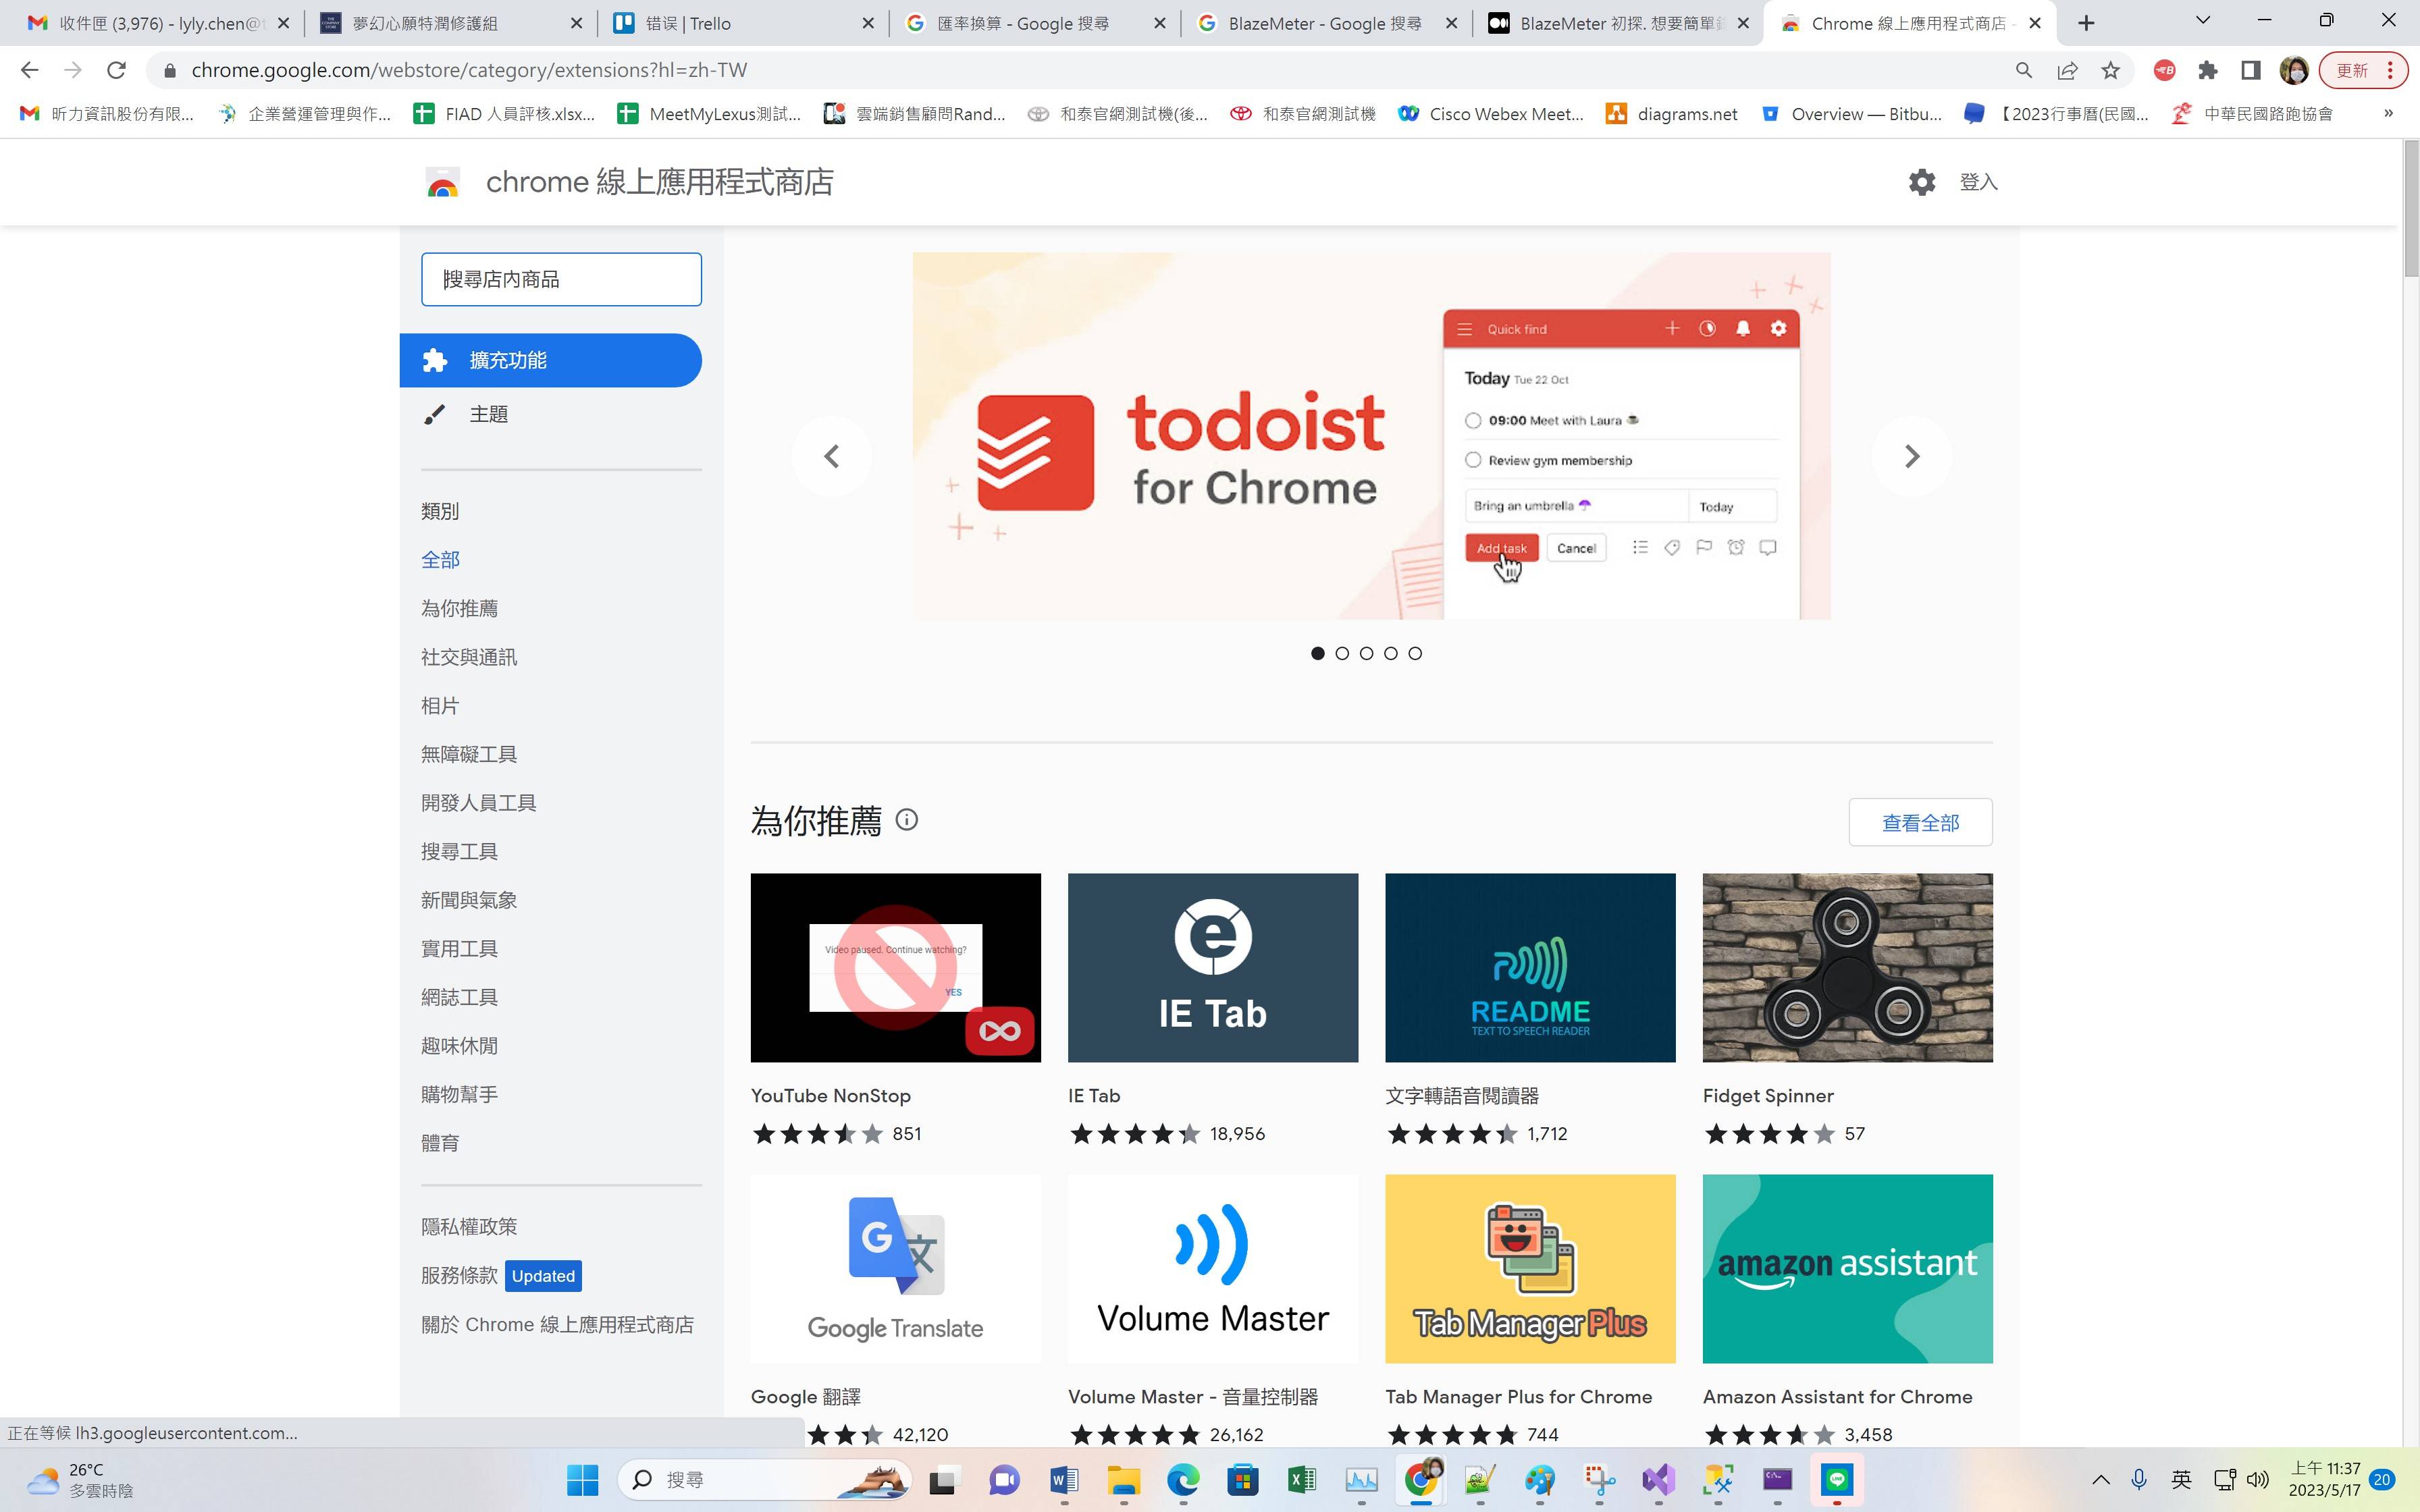This screenshot has width=2420, height=1512.
Task: Bookmark this page with the star icon
Action: pos(2110,70)
